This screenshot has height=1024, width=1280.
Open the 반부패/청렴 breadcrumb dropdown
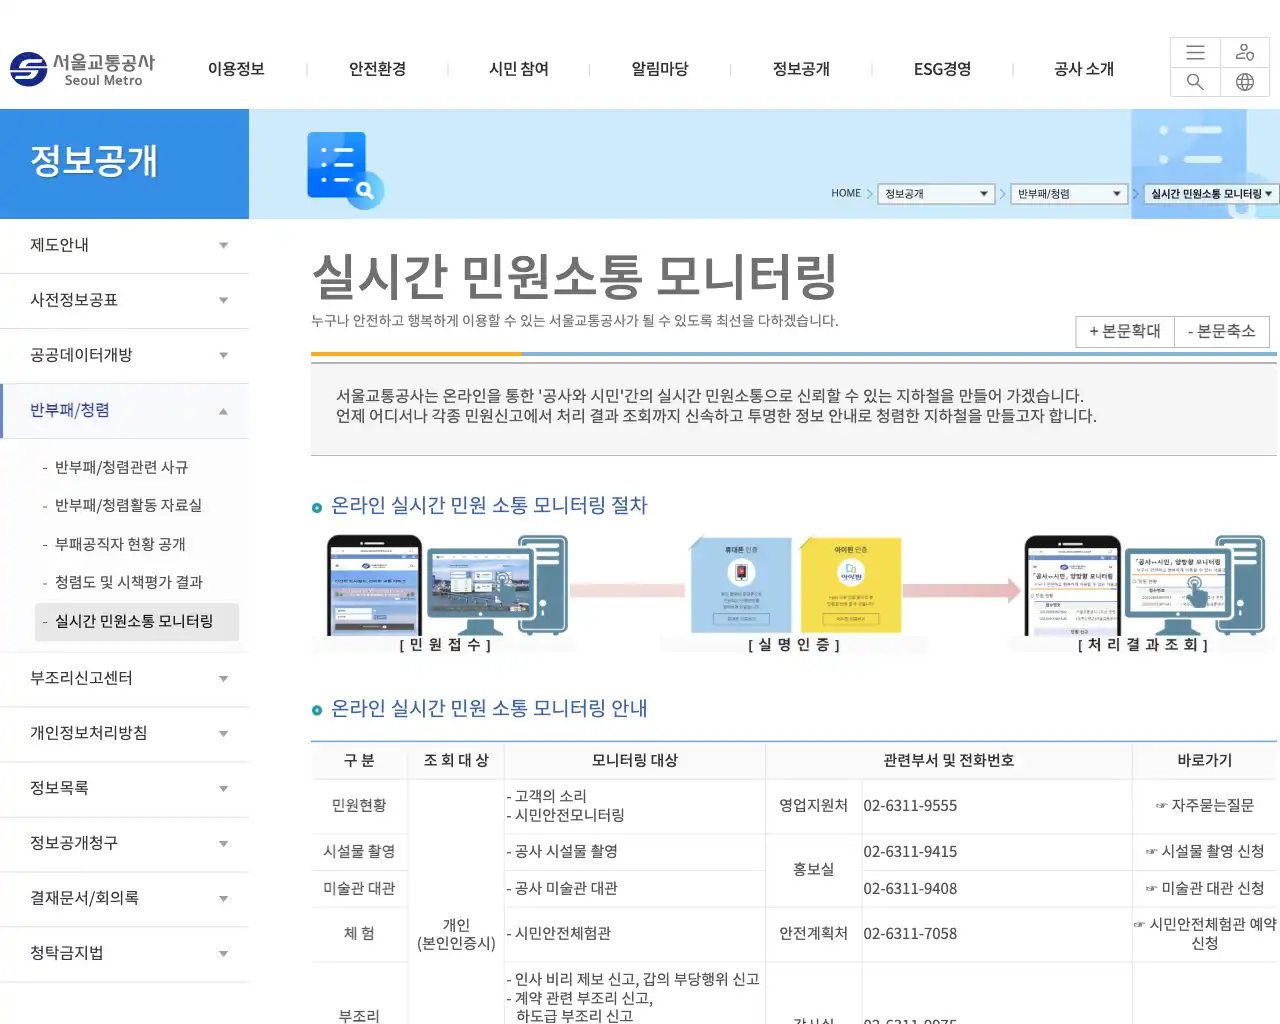tap(1069, 194)
